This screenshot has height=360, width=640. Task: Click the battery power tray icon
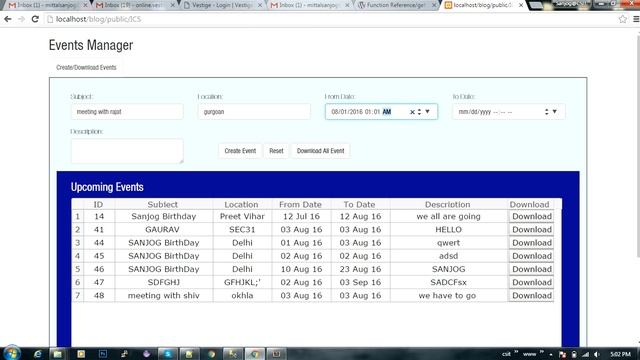click(574, 354)
